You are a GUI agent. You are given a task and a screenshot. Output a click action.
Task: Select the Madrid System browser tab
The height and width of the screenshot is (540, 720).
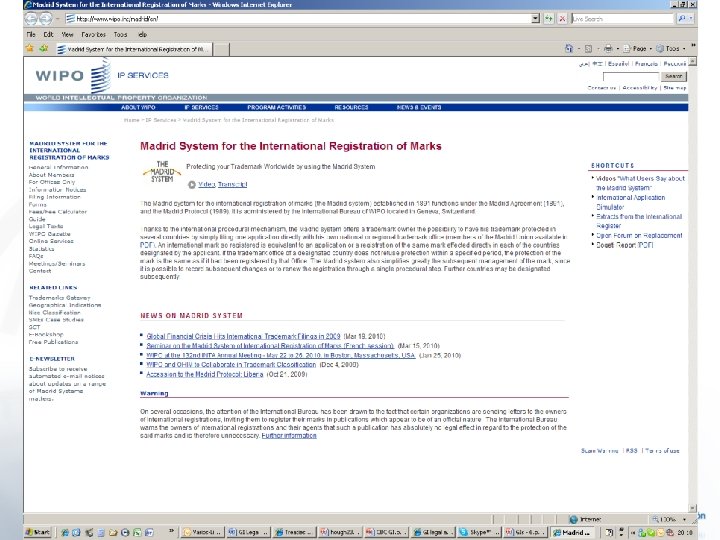133,49
